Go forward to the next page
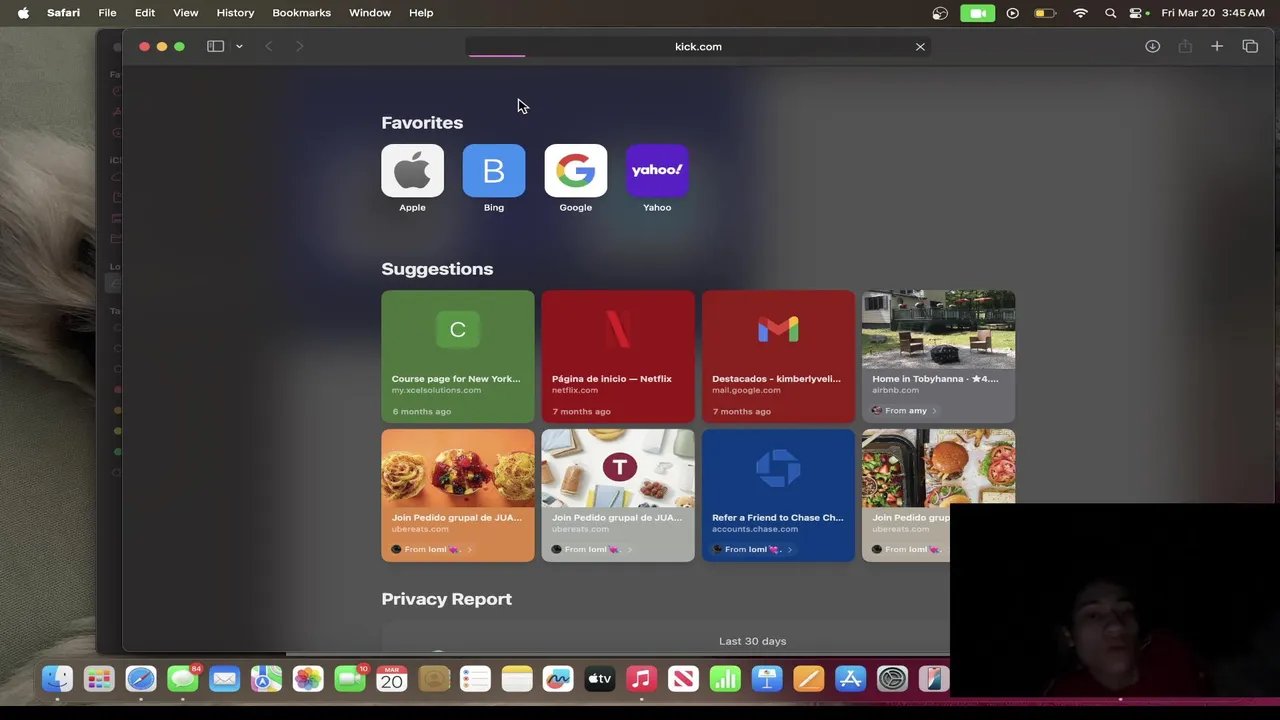The width and height of the screenshot is (1280, 720). tap(299, 46)
